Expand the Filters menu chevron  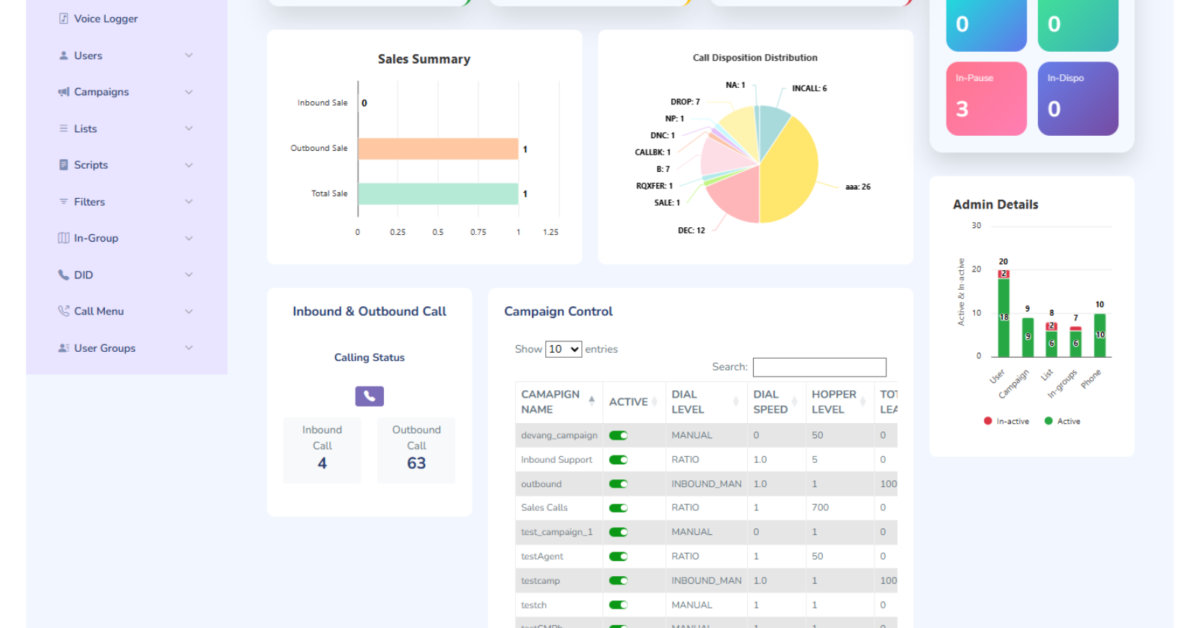[189, 202]
